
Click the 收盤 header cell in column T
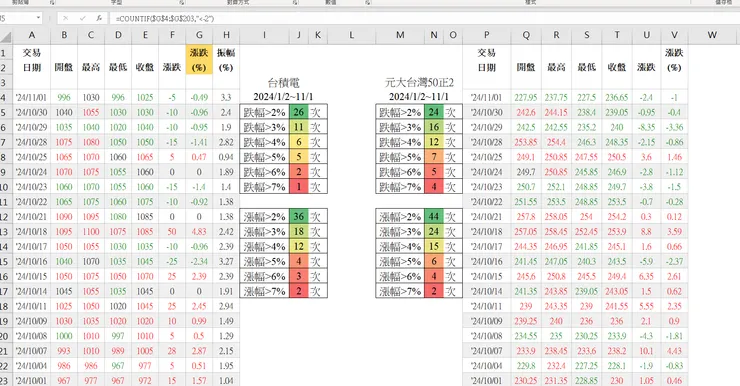[x=617, y=67]
